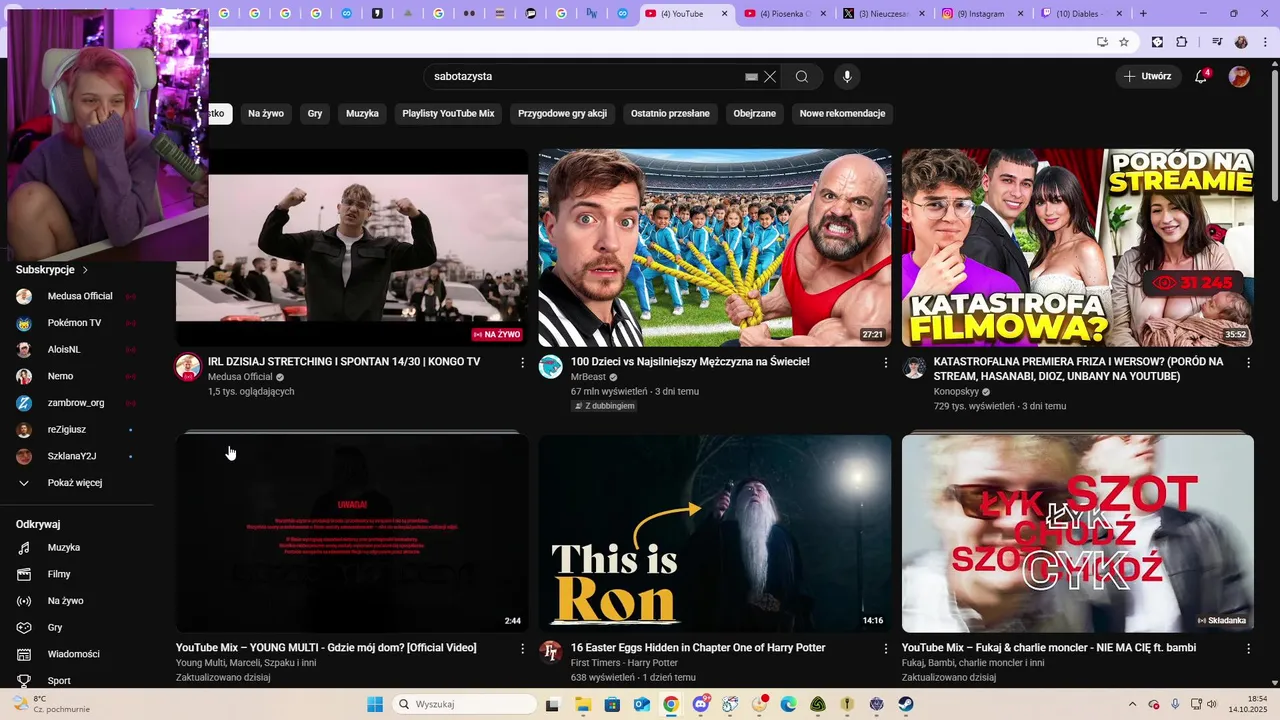Image resolution: width=1280 pixels, height=720 pixels.
Task: Open options menu for the Medusa Official live video
Action: 522,363
